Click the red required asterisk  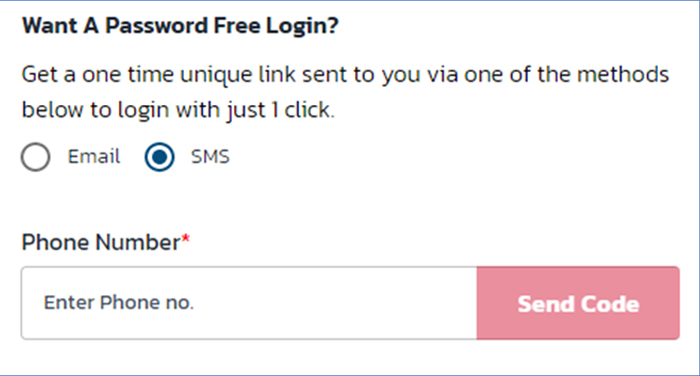[x=185, y=239]
